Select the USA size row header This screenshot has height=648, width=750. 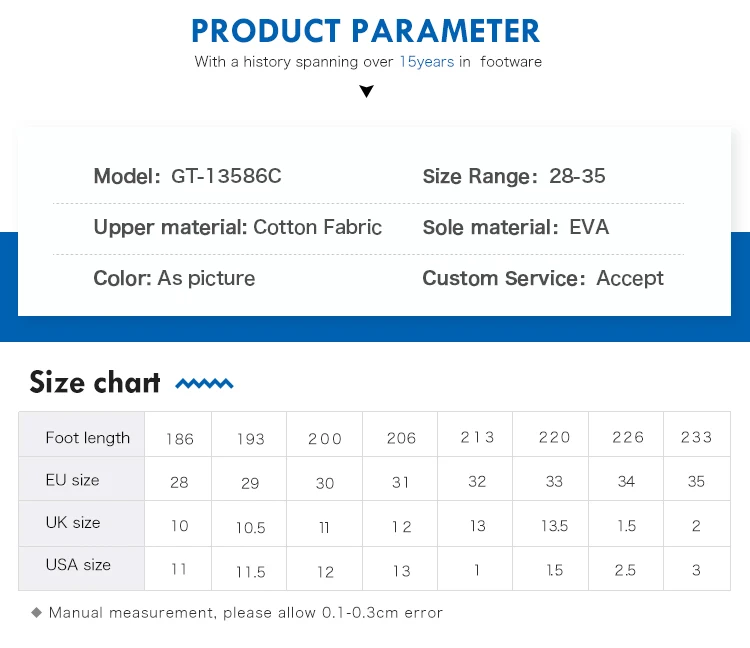[x=82, y=569]
